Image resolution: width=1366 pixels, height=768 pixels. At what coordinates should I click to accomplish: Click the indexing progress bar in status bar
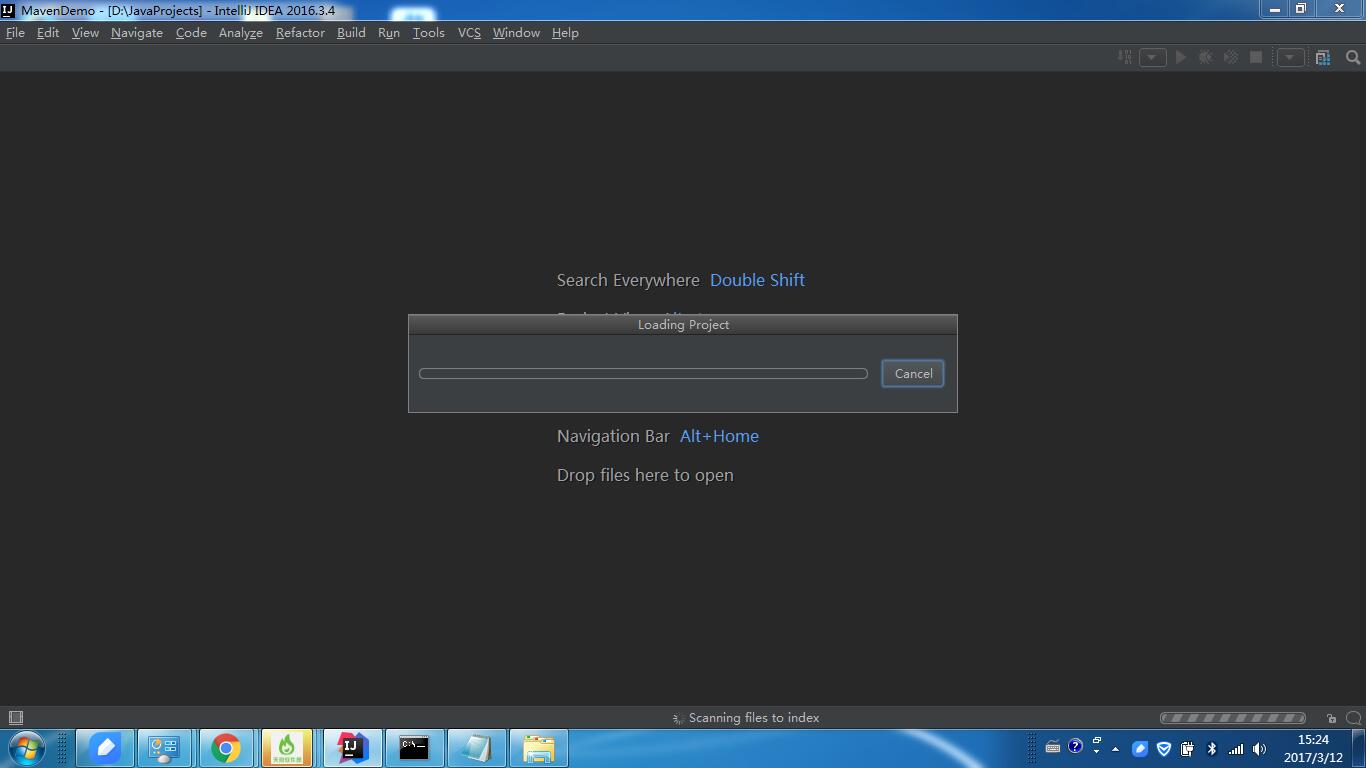click(1233, 718)
